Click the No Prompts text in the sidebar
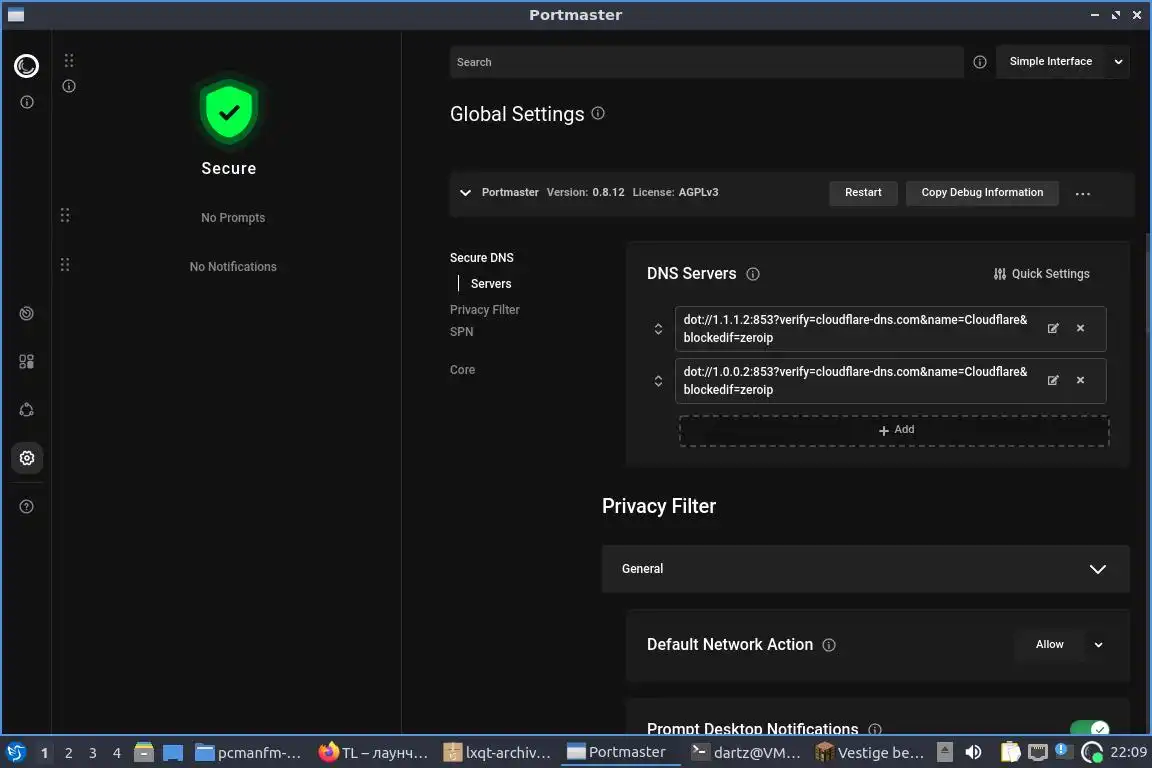Image resolution: width=1152 pixels, height=768 pixels. tap(233, 218)
